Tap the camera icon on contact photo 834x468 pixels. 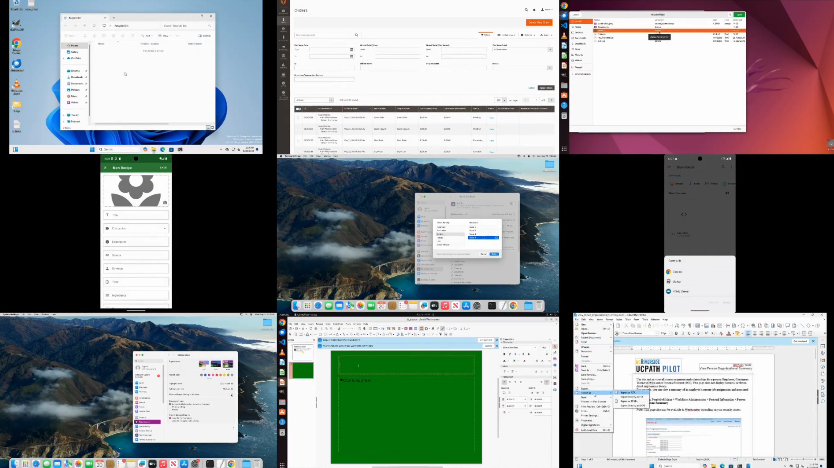point(165,203)
